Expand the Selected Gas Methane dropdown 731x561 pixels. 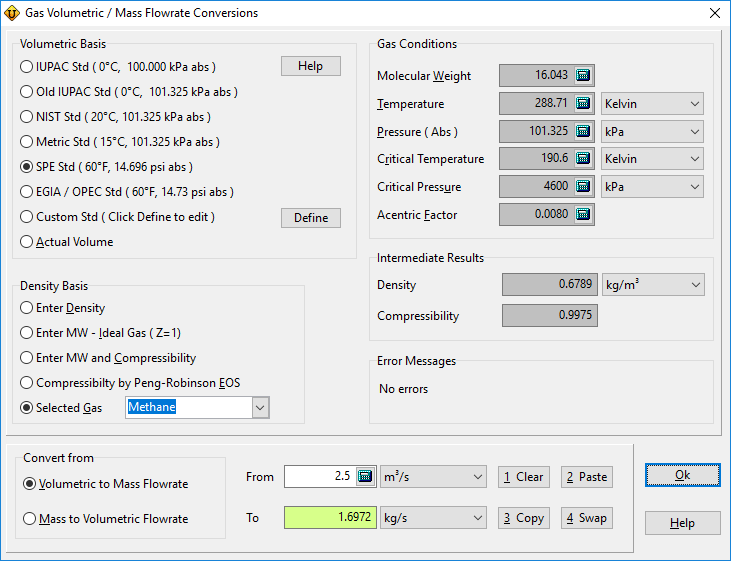pyautogui.click(x=260, y=408)
